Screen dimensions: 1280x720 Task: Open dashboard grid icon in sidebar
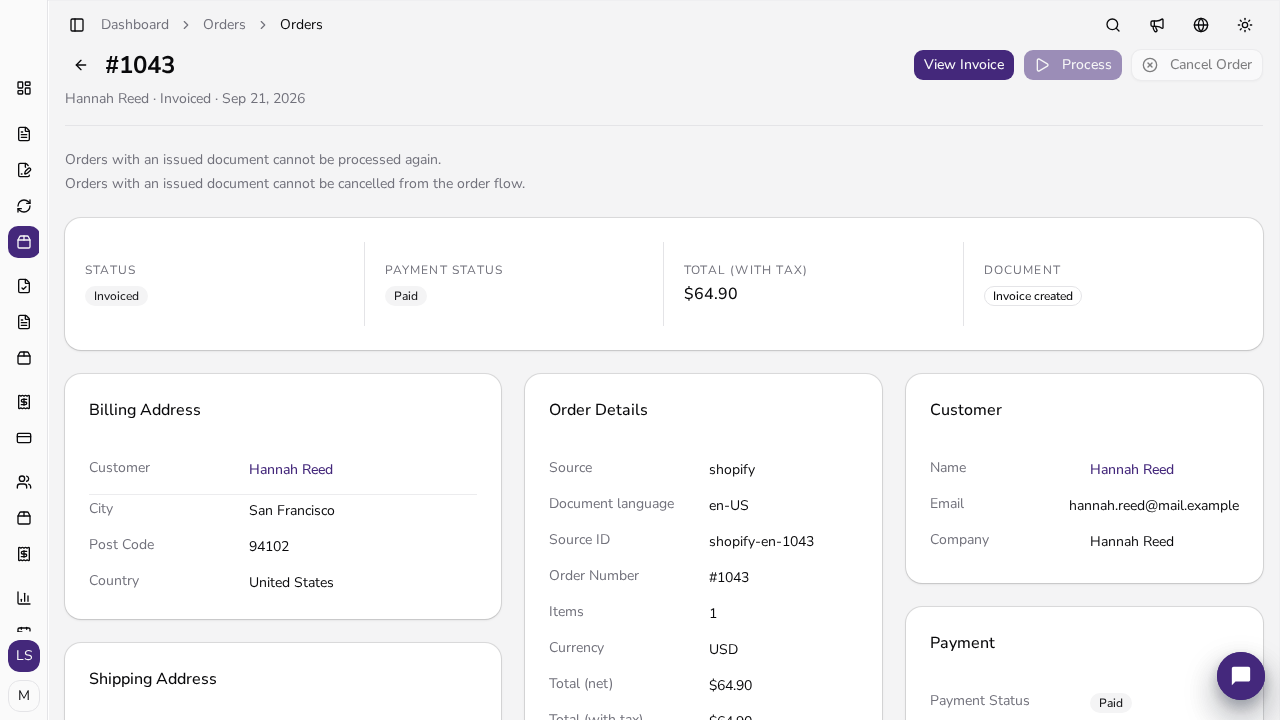[24, 88]
